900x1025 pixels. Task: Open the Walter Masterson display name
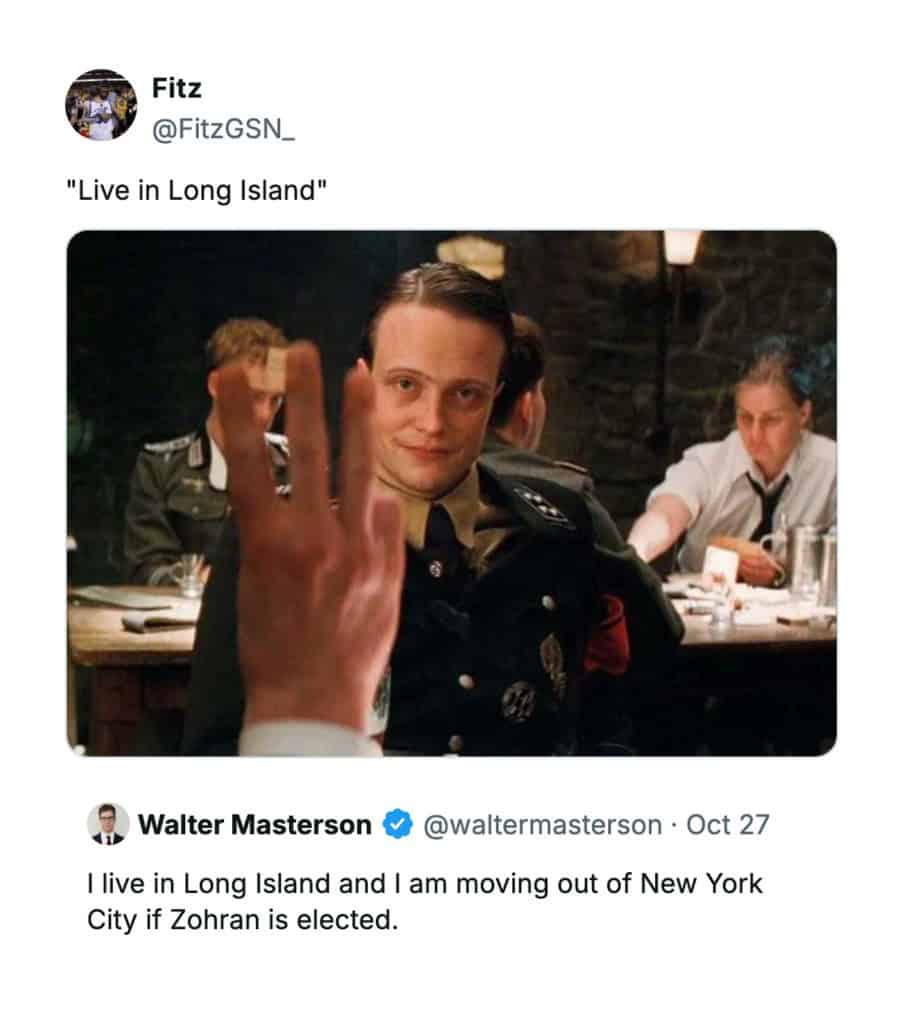[x=255, y=825]
